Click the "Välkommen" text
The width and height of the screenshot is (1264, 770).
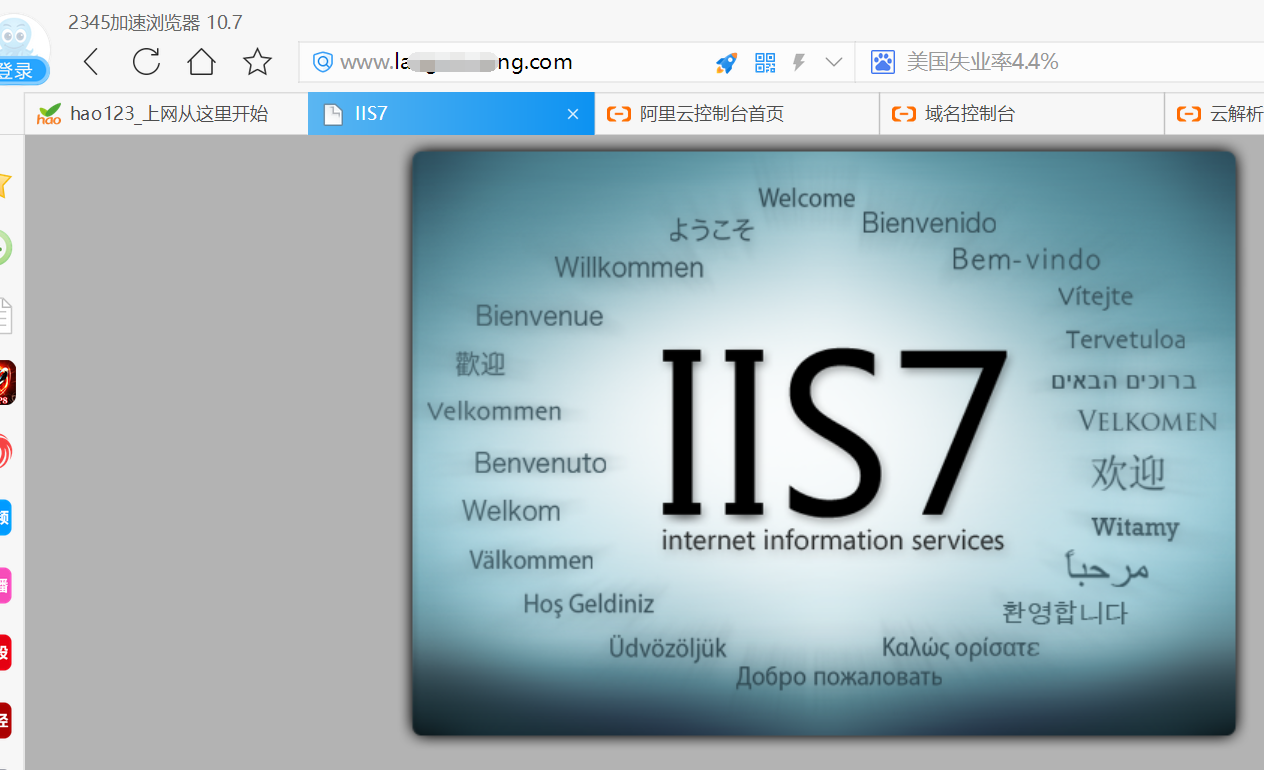point(531,560)
